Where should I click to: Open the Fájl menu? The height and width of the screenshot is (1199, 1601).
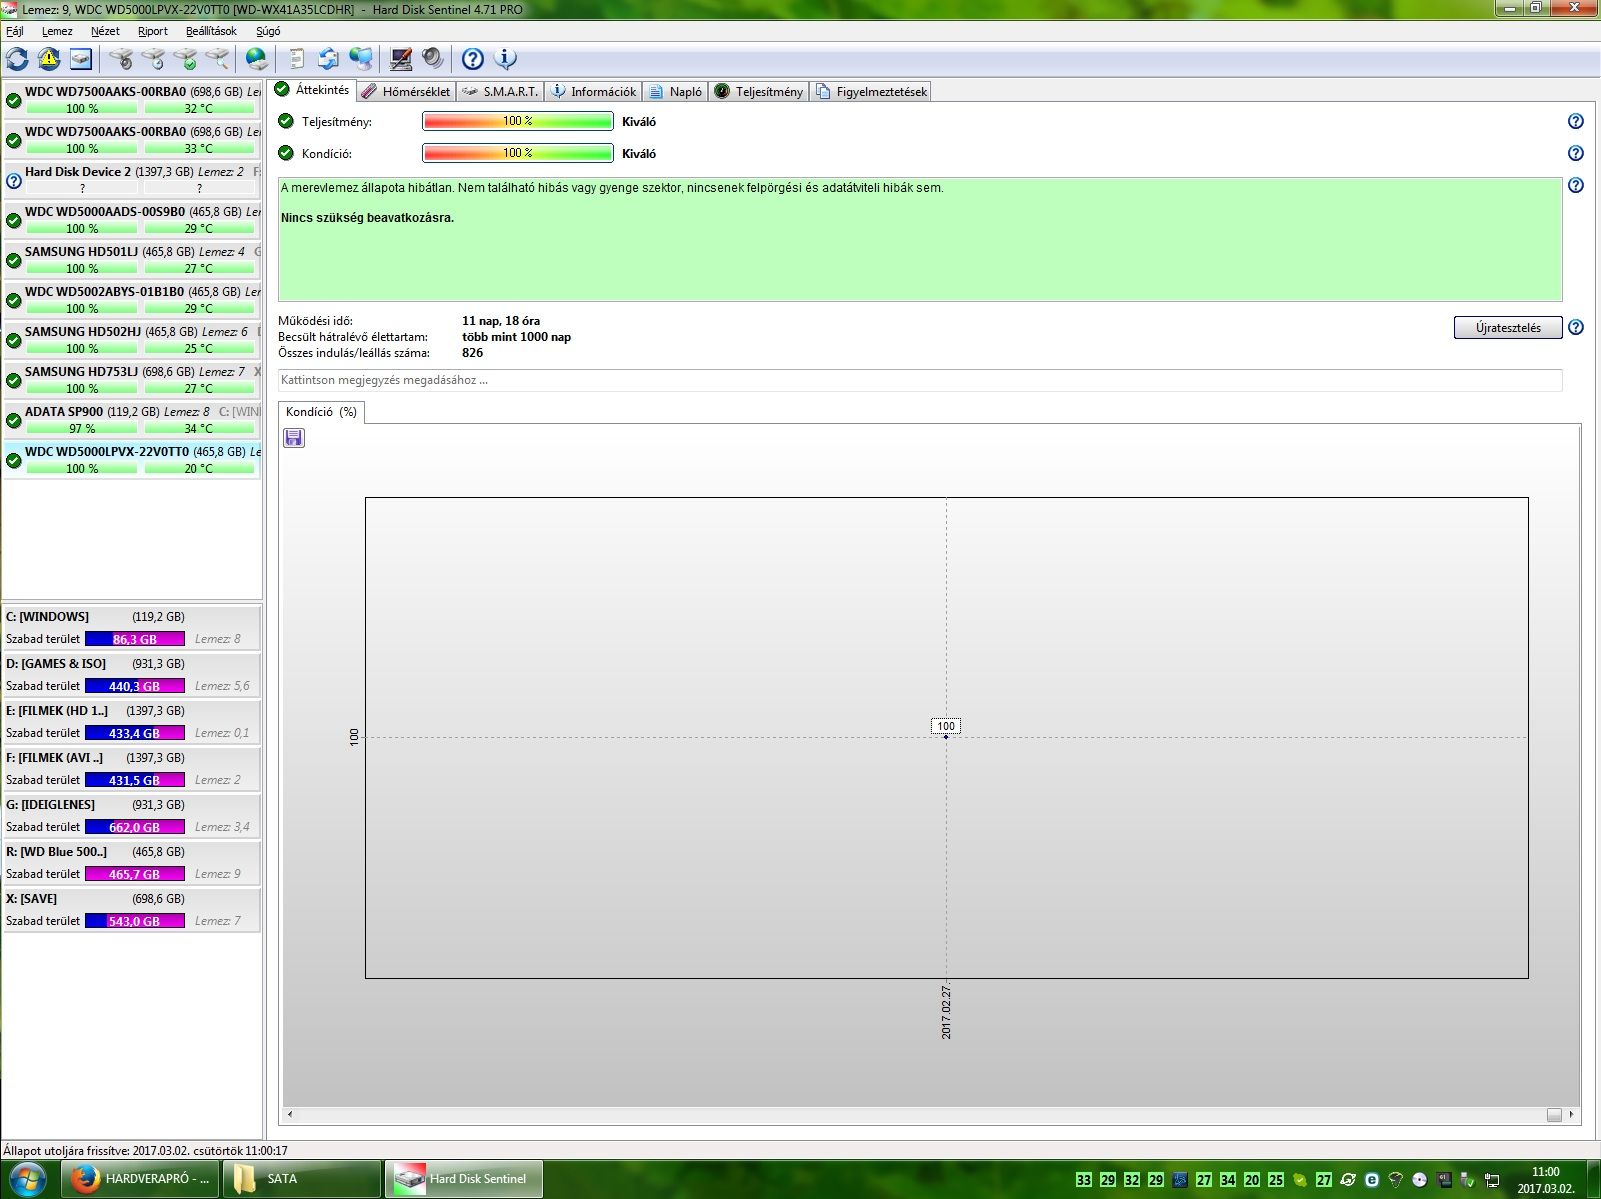15,31
